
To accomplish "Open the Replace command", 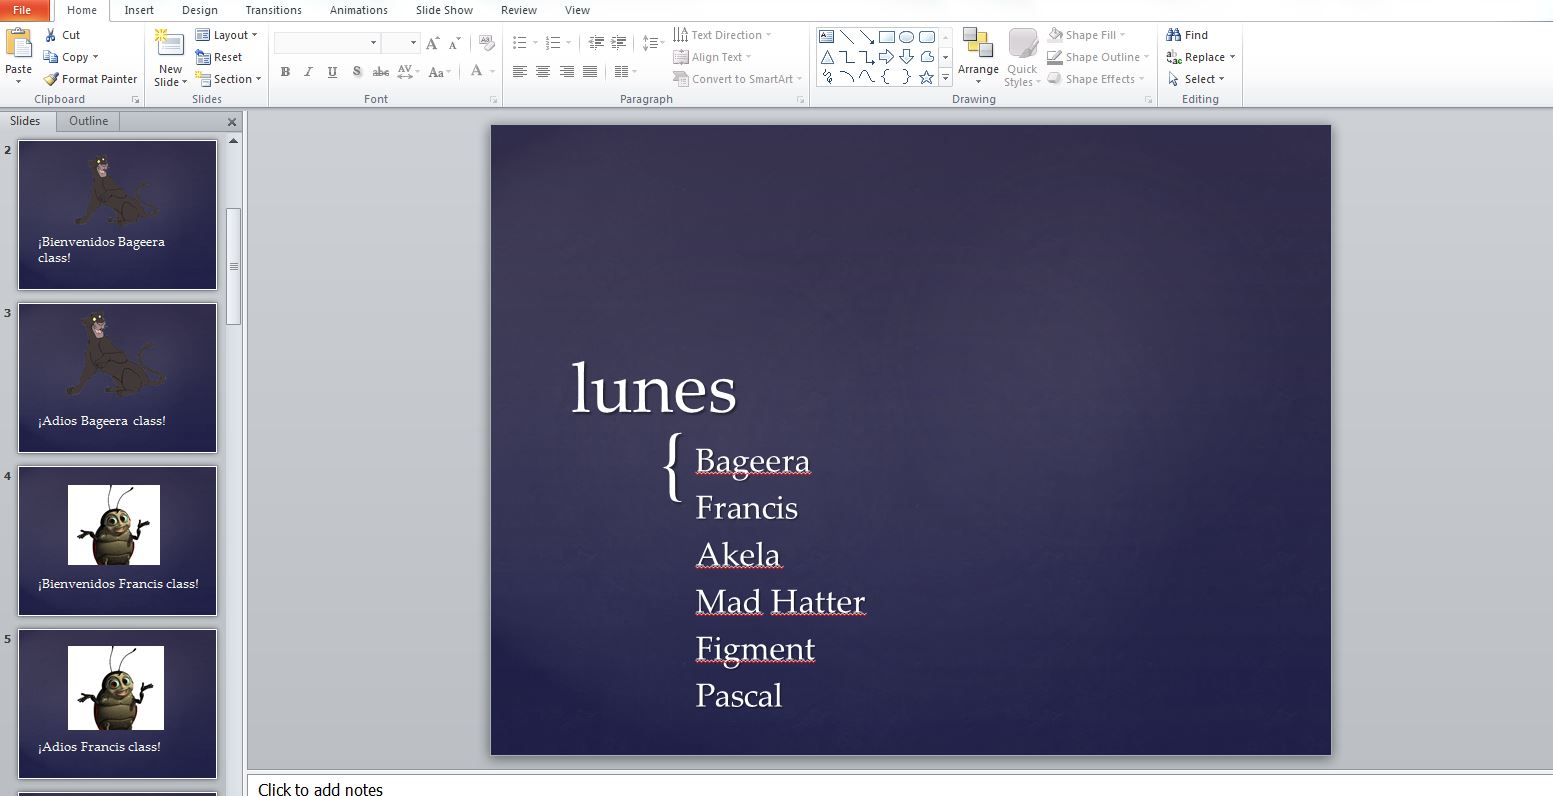I will [1204, 57].
